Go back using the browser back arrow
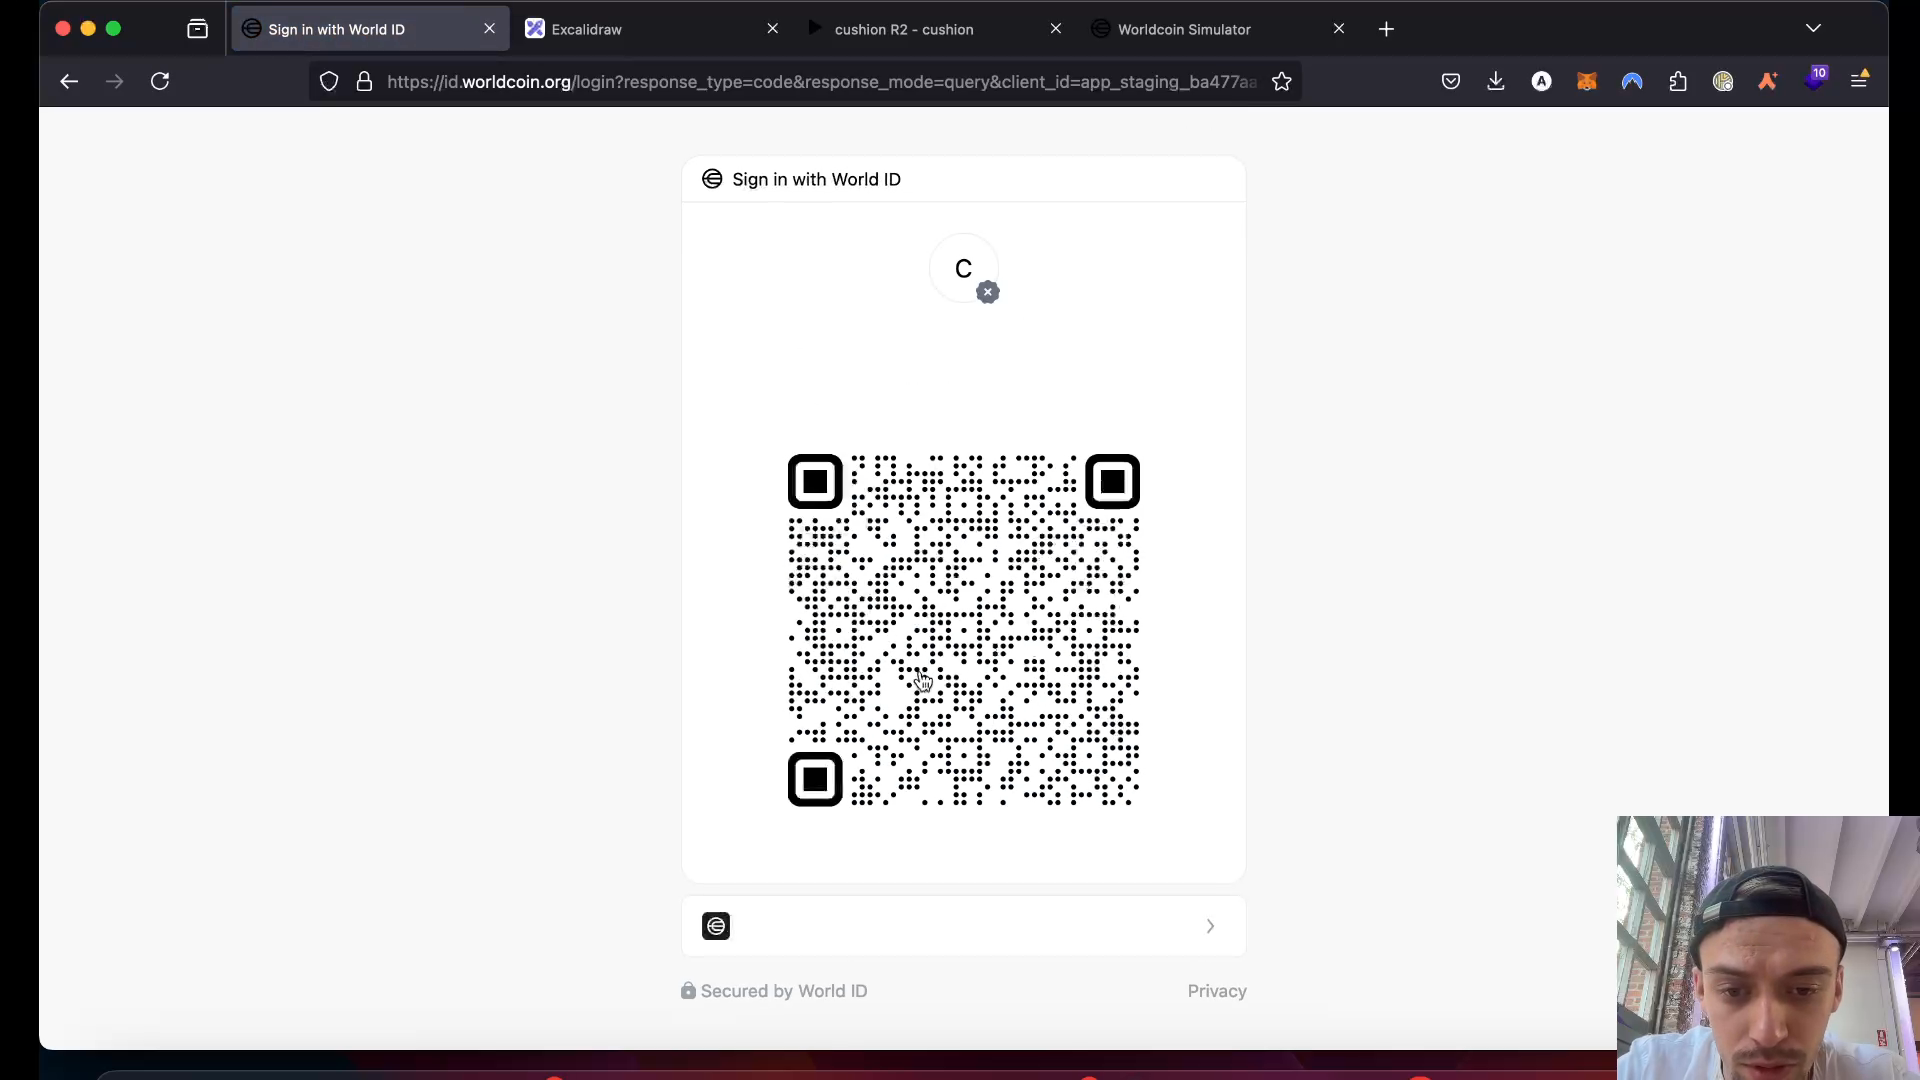 point(69,81)
